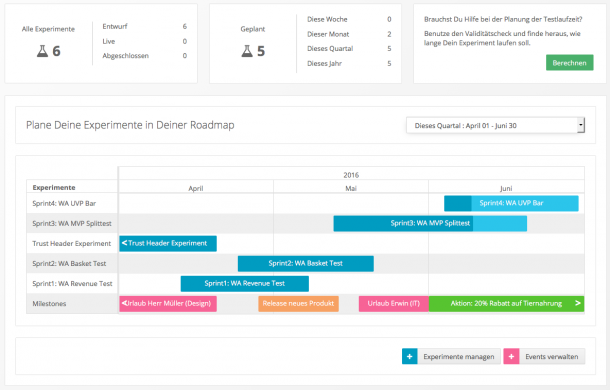
Task: Open the Dieses Quartal date range dropdown
Action: click(495, 125)
